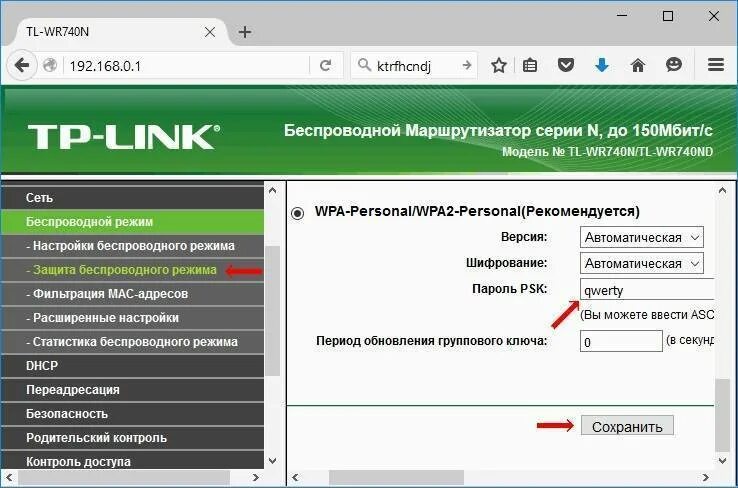Open the DHCP menu section
This screenshot has height=488, width=738.
point(132,366)
